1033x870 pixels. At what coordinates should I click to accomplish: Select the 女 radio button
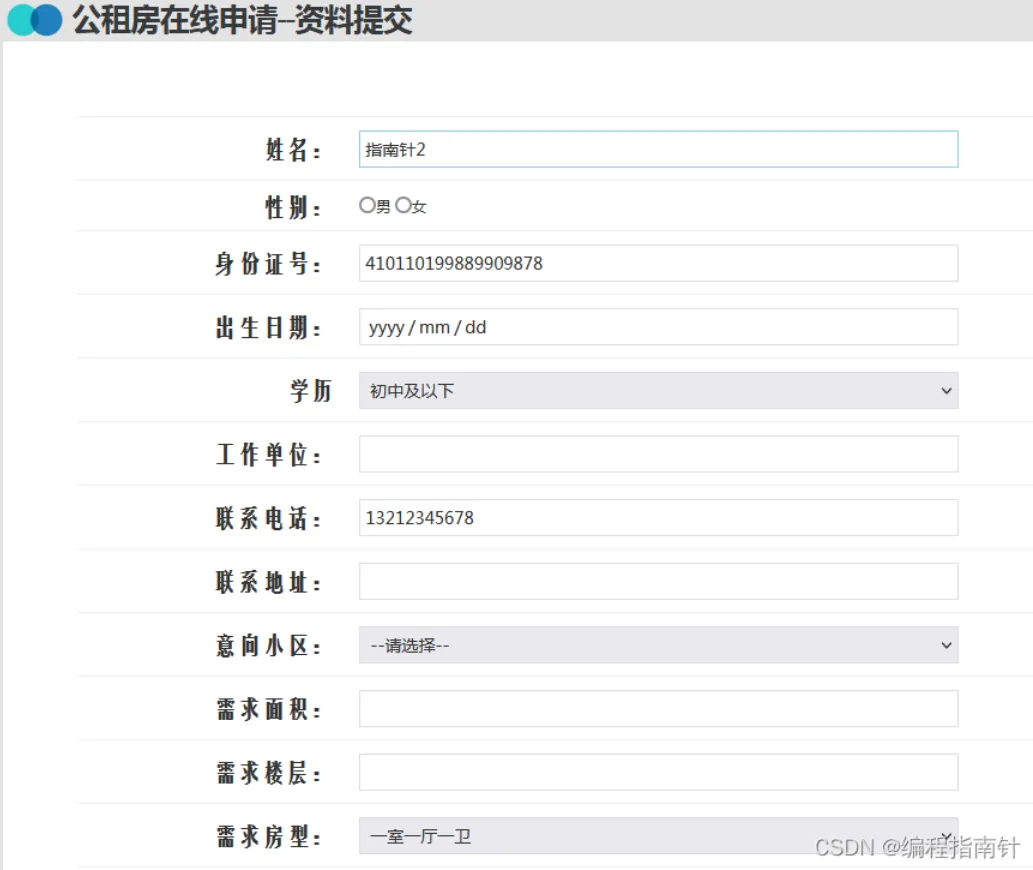(403, 205)
